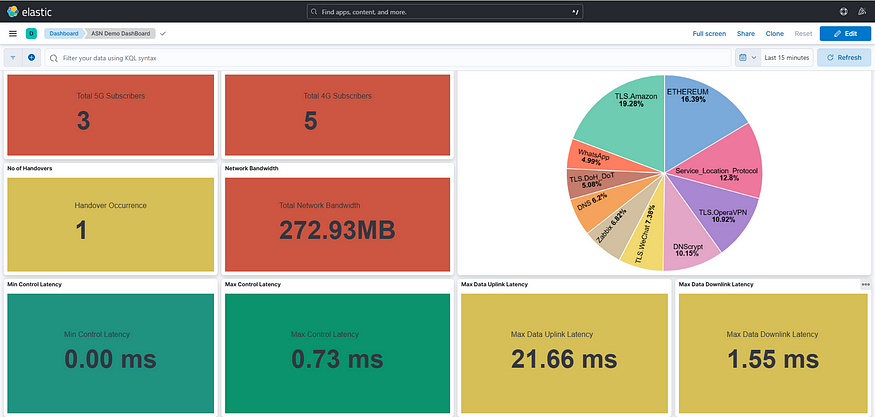Open panel options ellipsis on Max Data Downlink Latency
The width and height of the screenshot is (875, 417).
(x=866, y=284)
